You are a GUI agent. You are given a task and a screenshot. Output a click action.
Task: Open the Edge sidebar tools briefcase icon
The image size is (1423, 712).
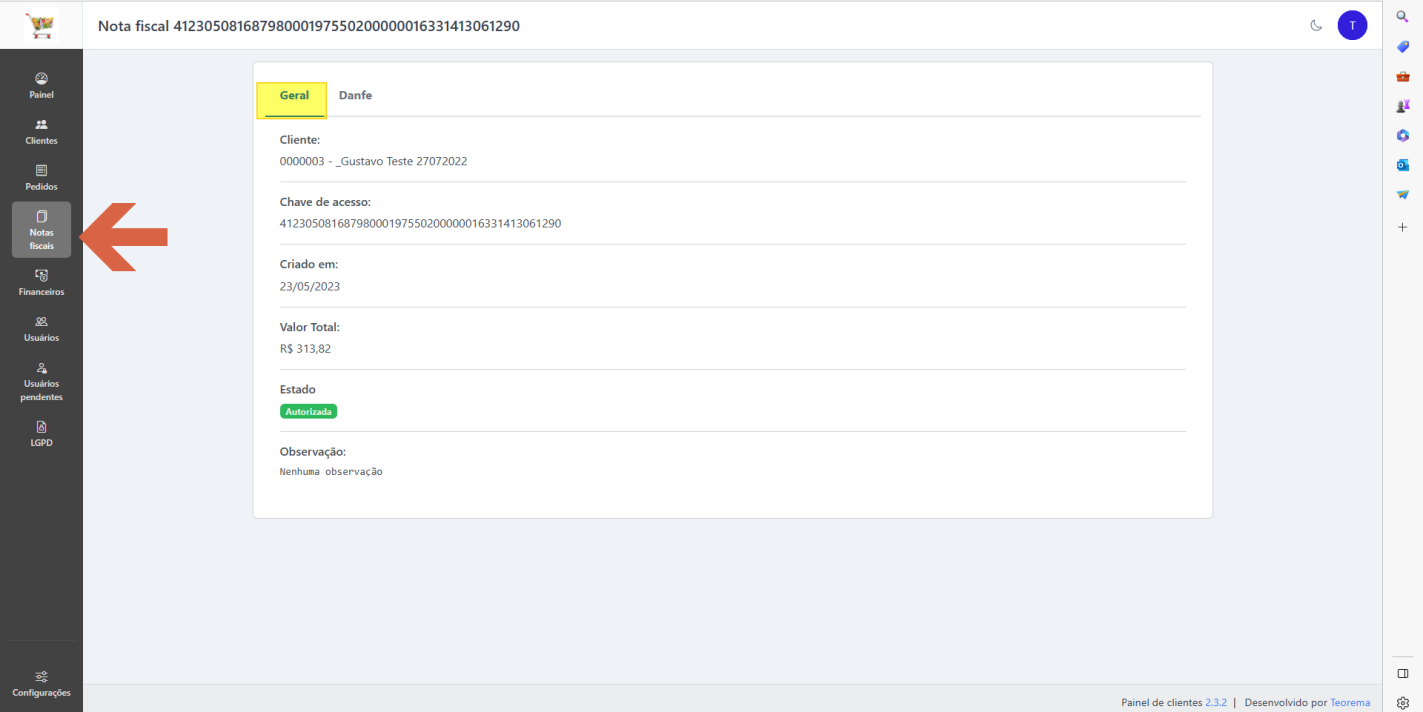(x=1403, y=76)
